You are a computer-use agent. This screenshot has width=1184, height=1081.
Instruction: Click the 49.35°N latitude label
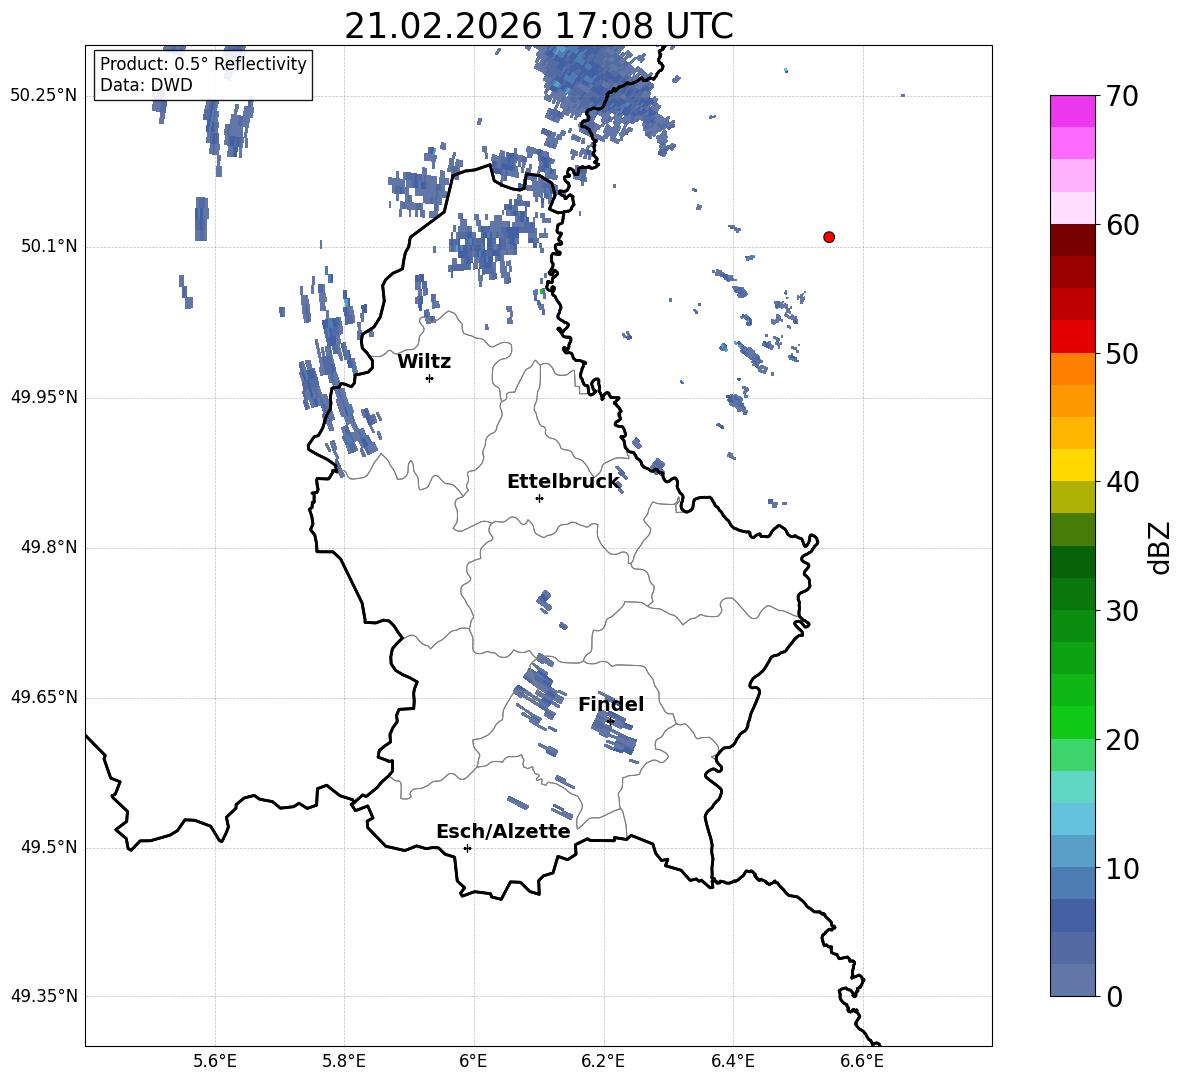point(44,996)
